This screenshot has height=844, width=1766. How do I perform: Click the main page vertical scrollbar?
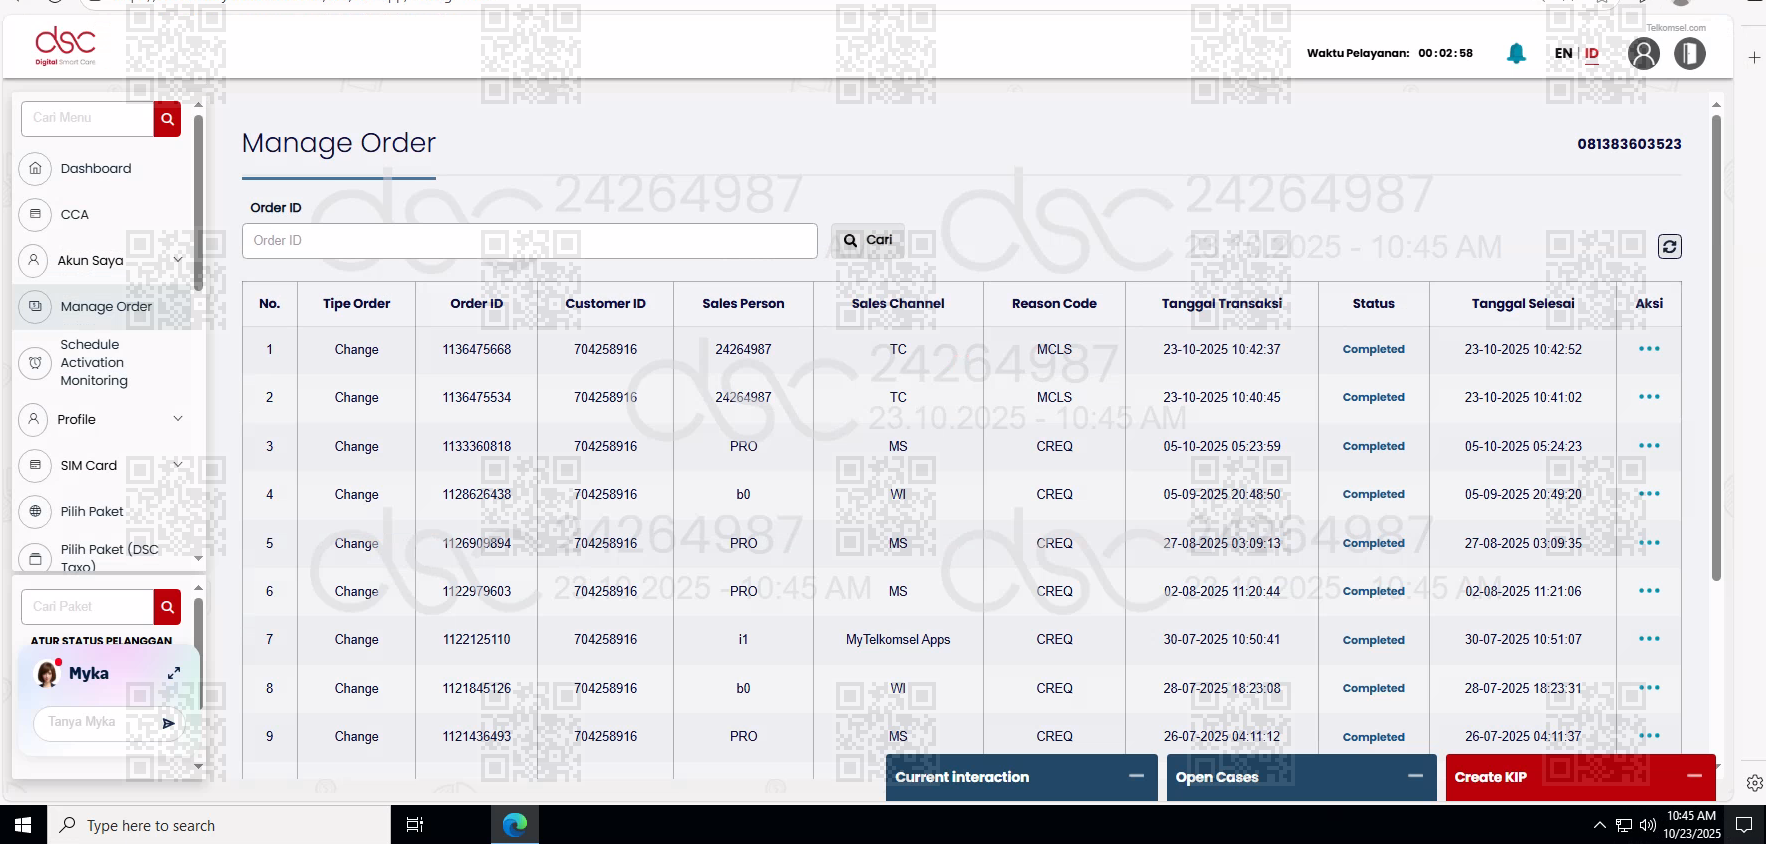(1716, 348)
